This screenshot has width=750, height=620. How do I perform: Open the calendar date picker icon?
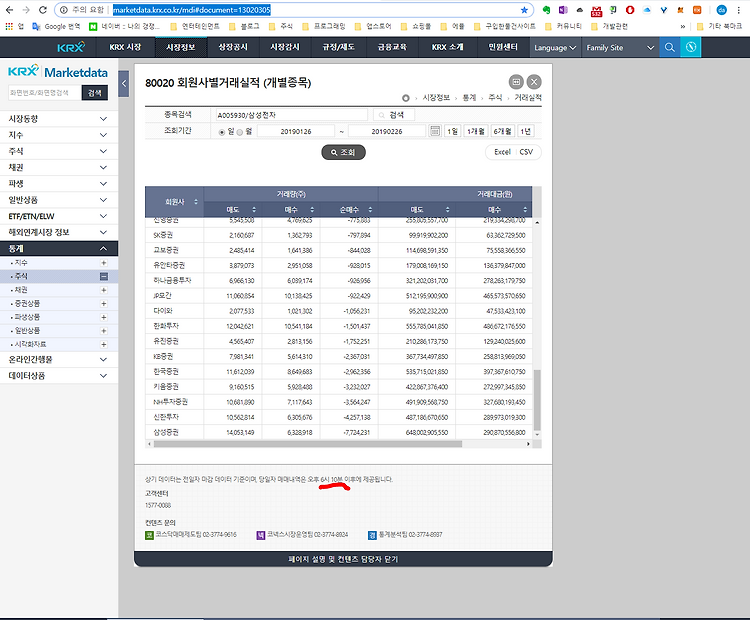pyautogui.click(x=435, y=131)
